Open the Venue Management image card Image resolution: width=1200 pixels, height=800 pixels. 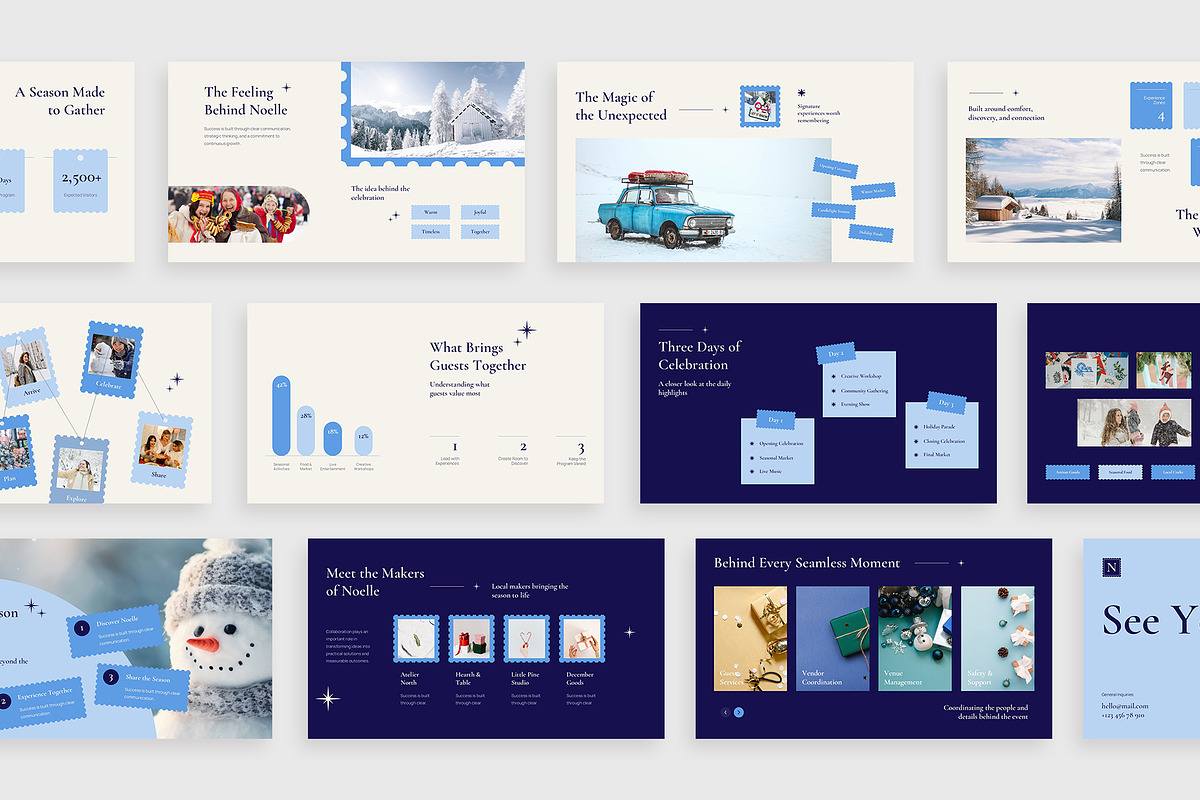pos(915,638)
